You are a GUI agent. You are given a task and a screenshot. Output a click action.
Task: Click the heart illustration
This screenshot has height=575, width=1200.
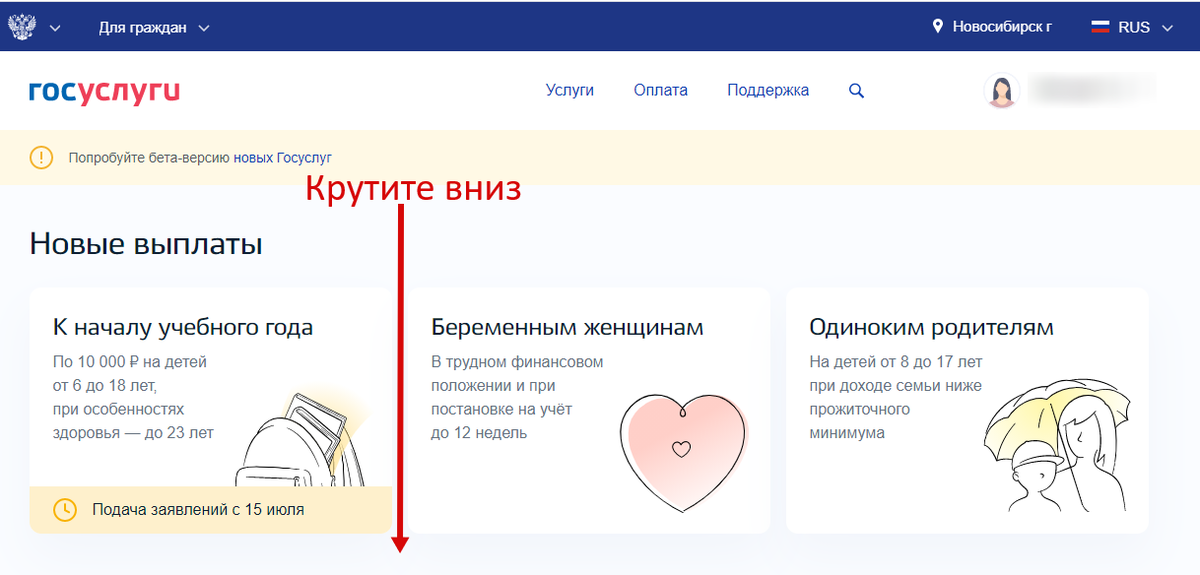(x=682, y=451)
